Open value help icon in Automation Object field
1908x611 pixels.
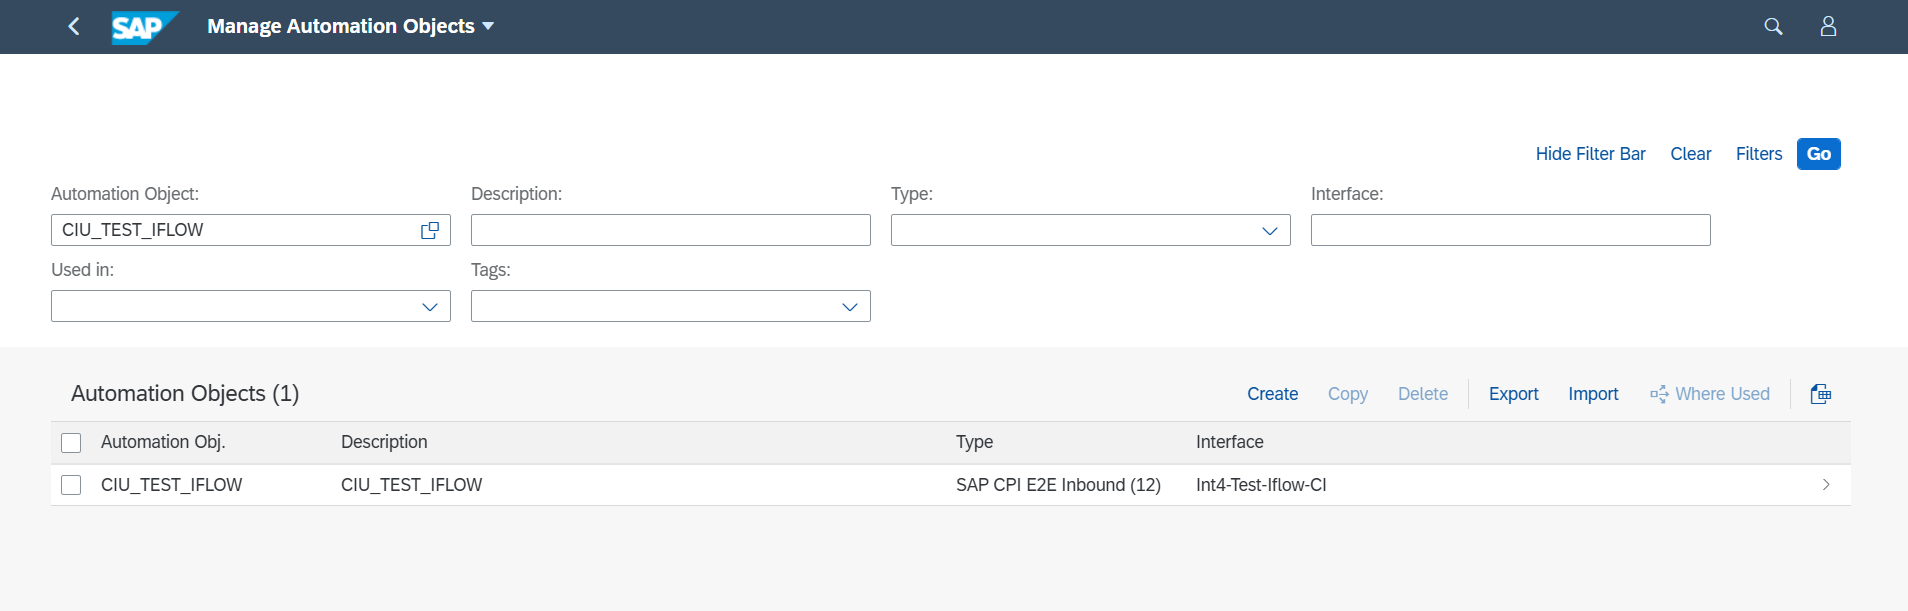pyautogui.click(x=430, y=230)
